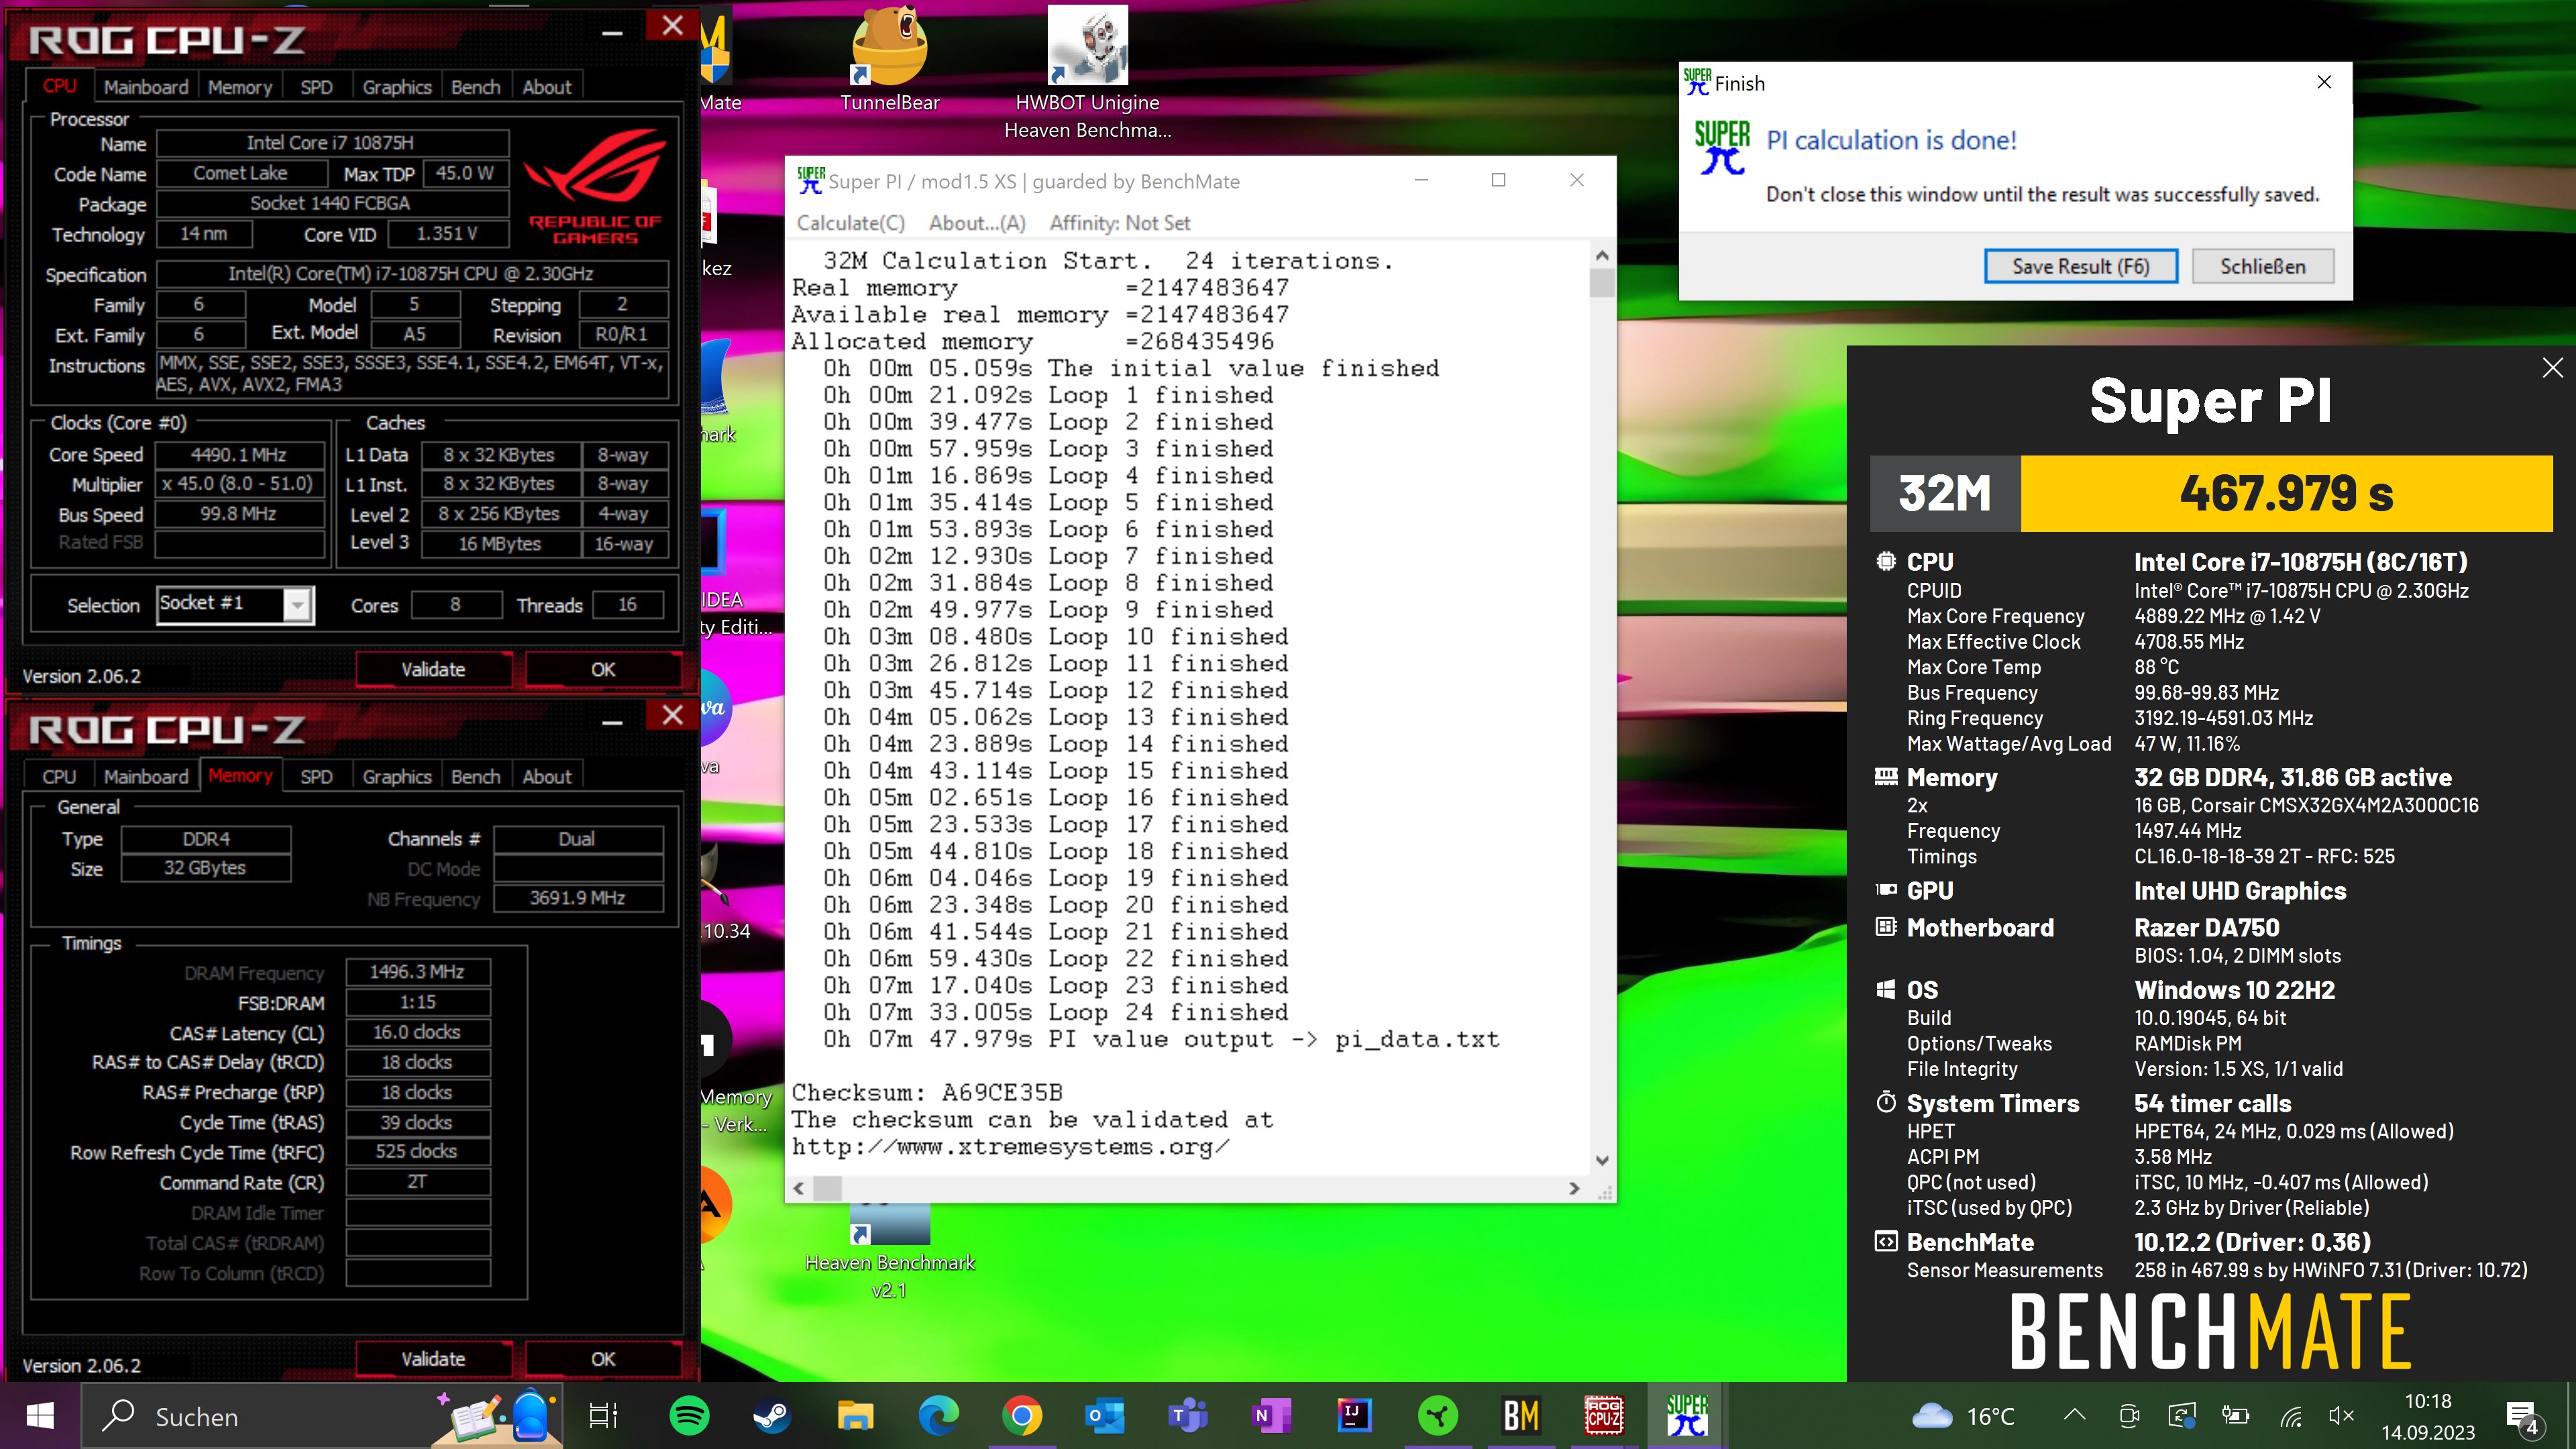
Task: Click the Super PI vertical scrollbar thumb
Action: coord(1602,283)
